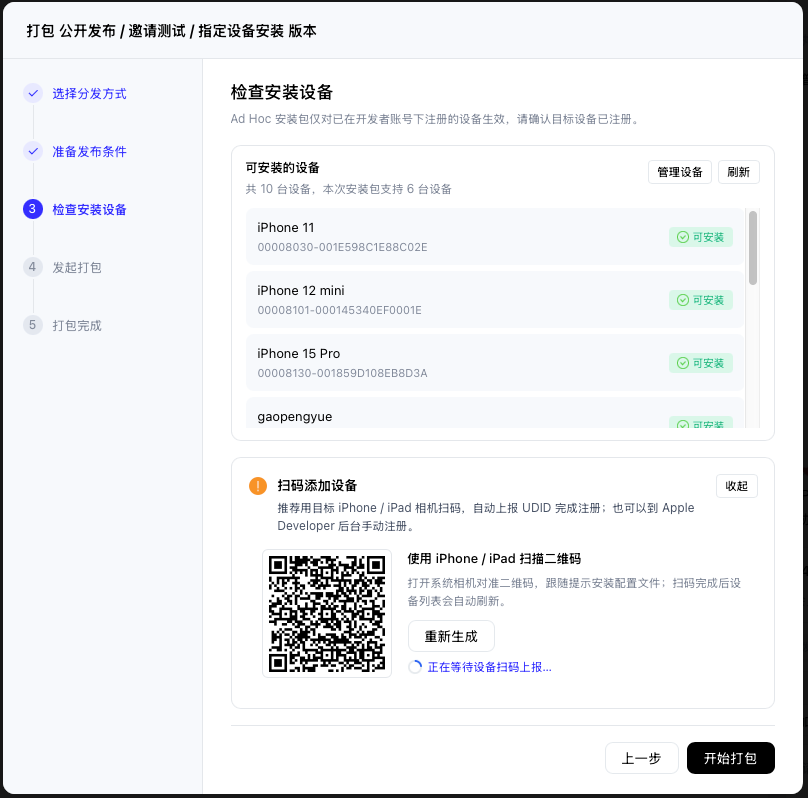Collapse the scan panel with 收起
Screen dimensions: 808x798
[736, 486]
